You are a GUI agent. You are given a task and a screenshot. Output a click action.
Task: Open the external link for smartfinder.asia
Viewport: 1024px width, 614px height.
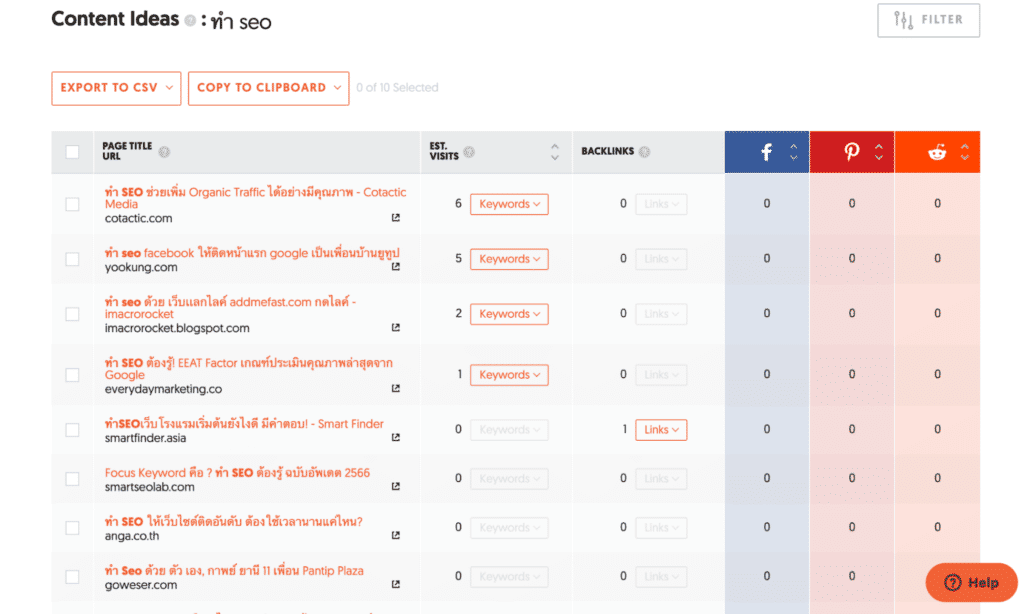click(x=398, y=437)
